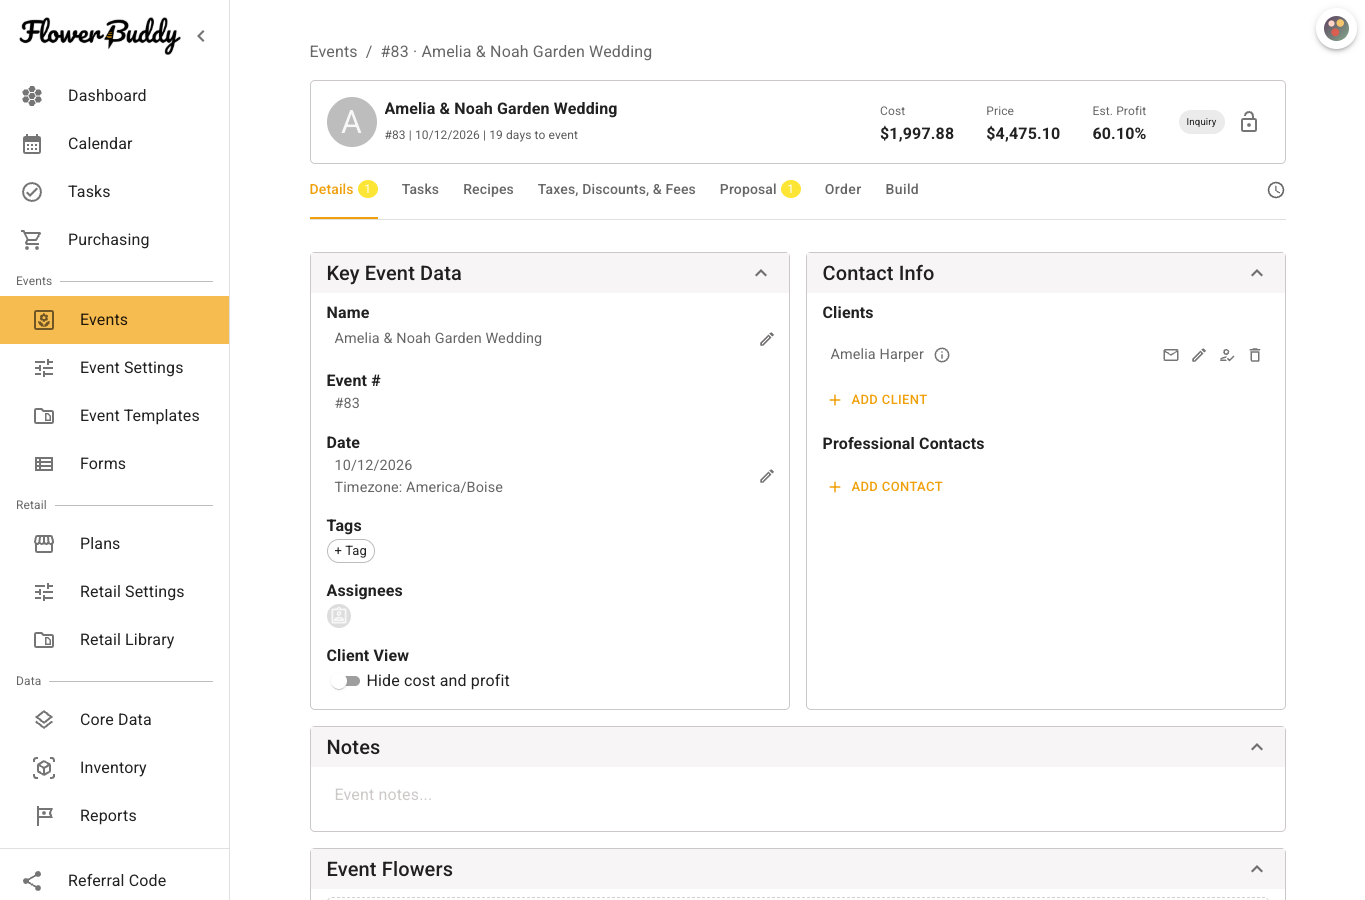Add a tag with + Tag chip

pos(351,551)
